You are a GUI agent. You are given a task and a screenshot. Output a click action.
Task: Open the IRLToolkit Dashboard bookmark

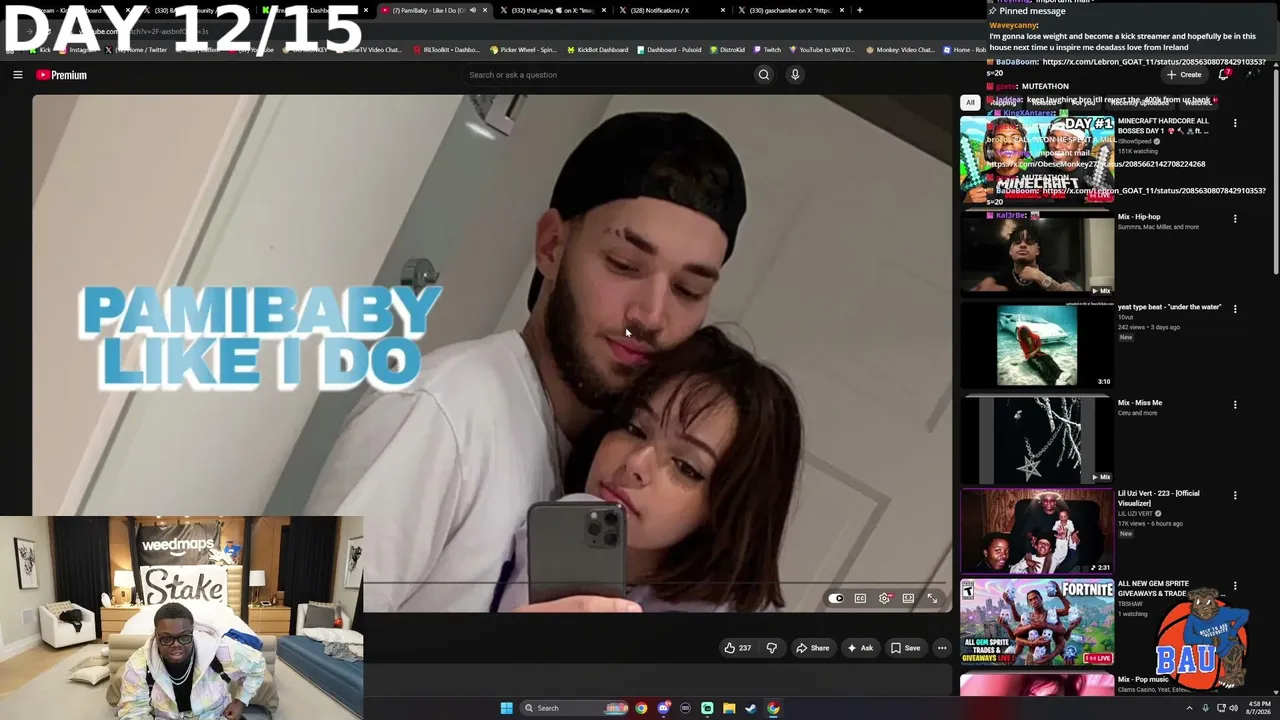click(x=448, y=50)
